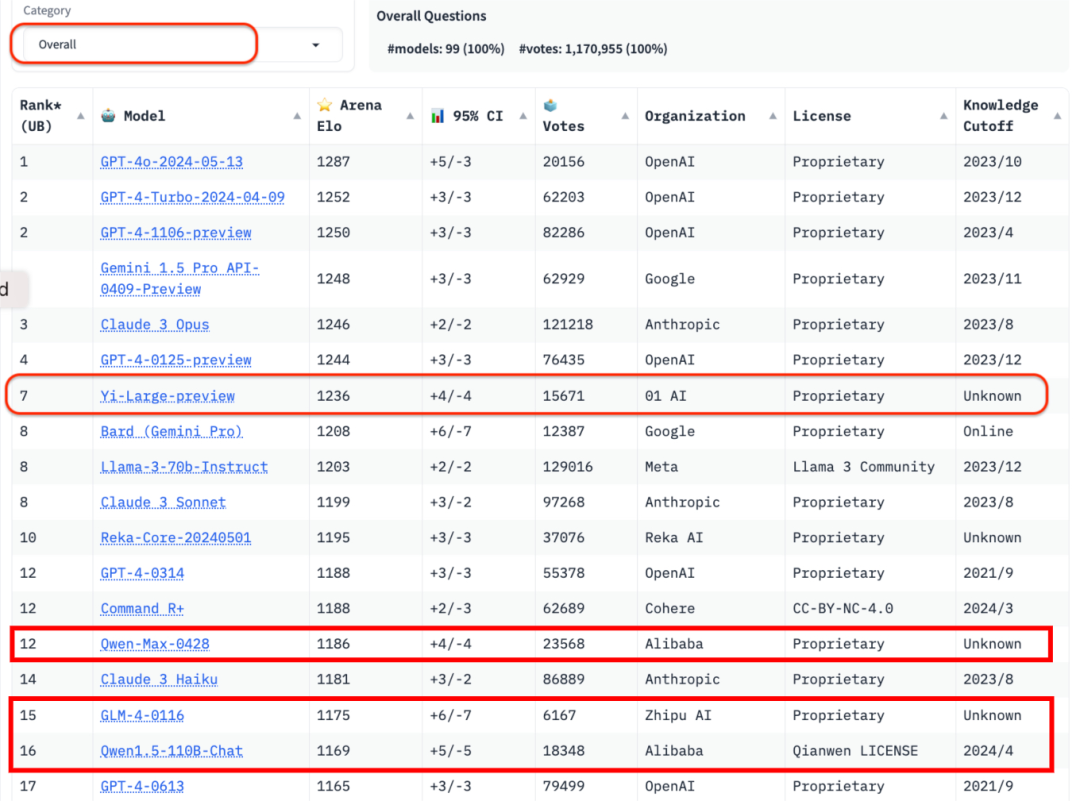Open the Bard (Gemini Pro) link
Screen dimensions: 1080x801
tap(172, 432)
